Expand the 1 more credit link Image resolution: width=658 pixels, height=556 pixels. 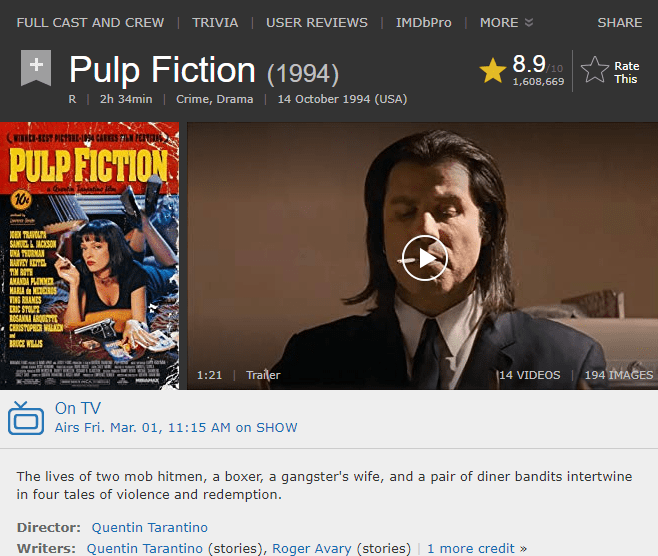tap(472, 548)
